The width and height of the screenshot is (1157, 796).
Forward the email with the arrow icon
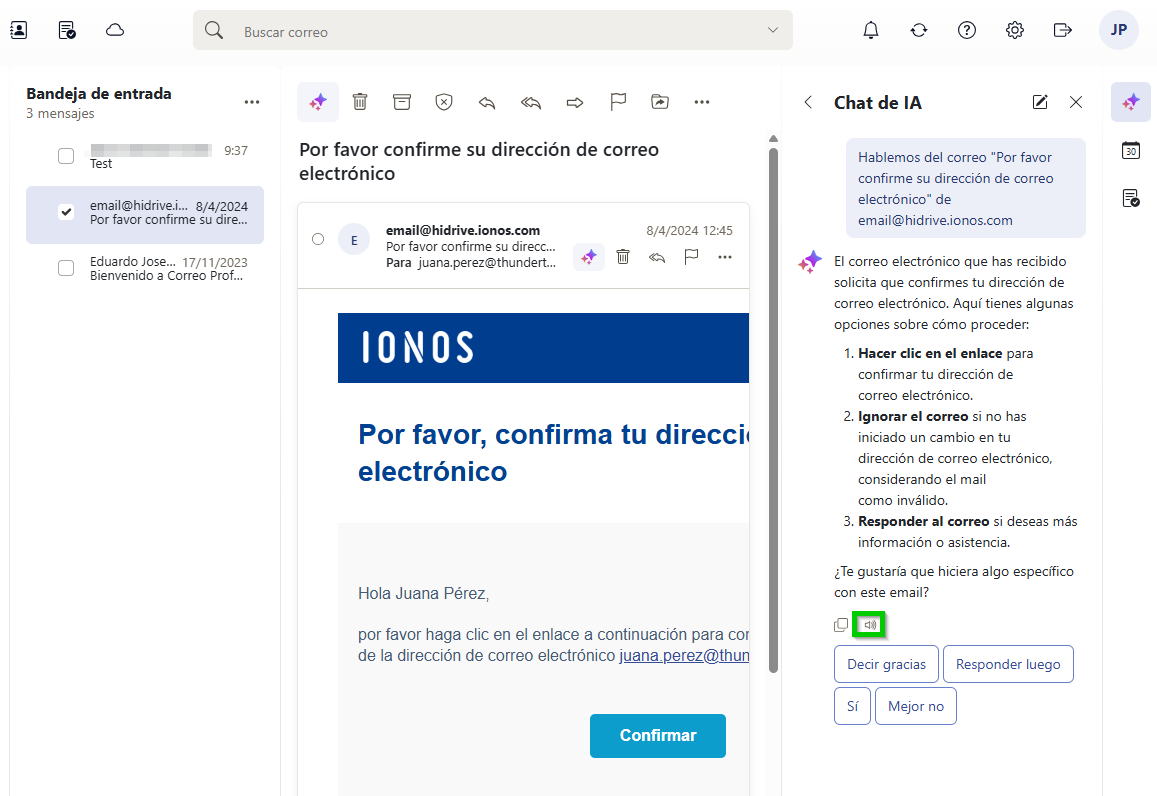573,101
